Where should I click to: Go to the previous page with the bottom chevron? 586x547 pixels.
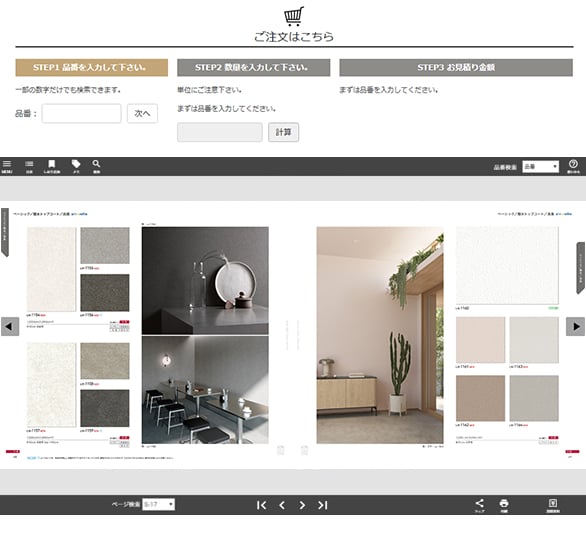pos(282,505)
